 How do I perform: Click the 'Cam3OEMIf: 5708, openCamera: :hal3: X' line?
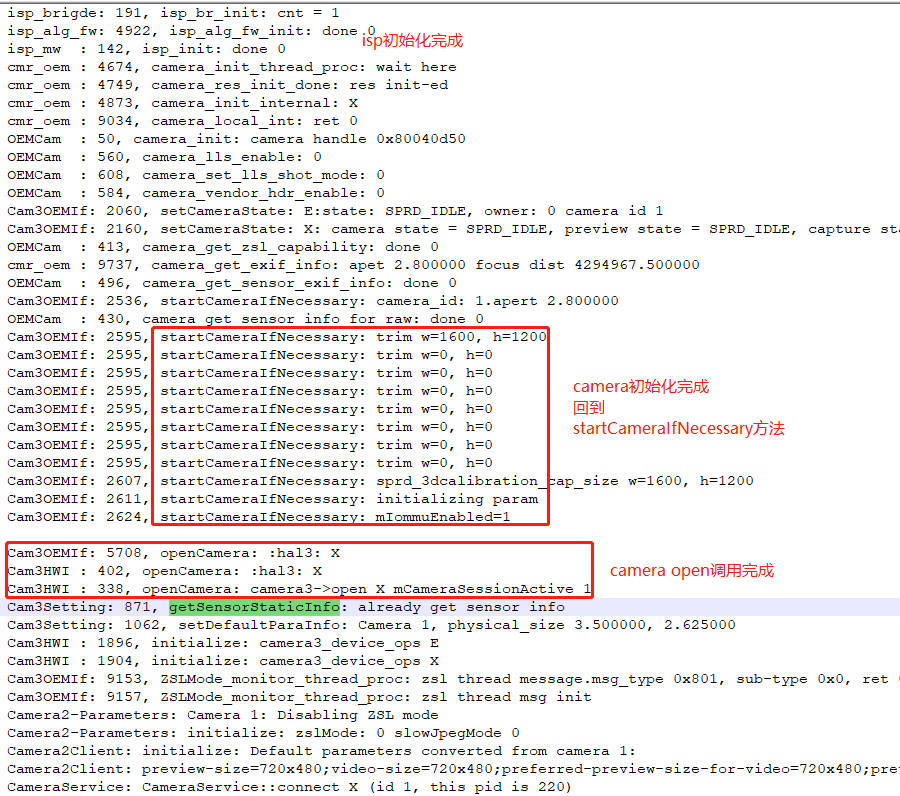[173, 553]
